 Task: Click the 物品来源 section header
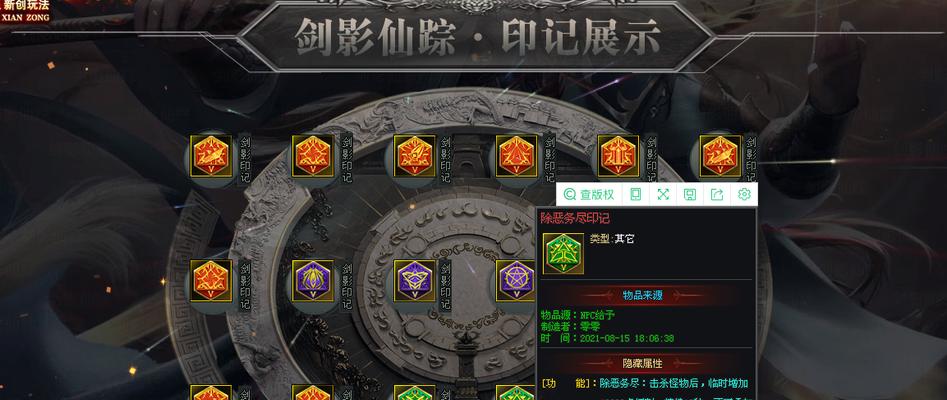[643, 295]
